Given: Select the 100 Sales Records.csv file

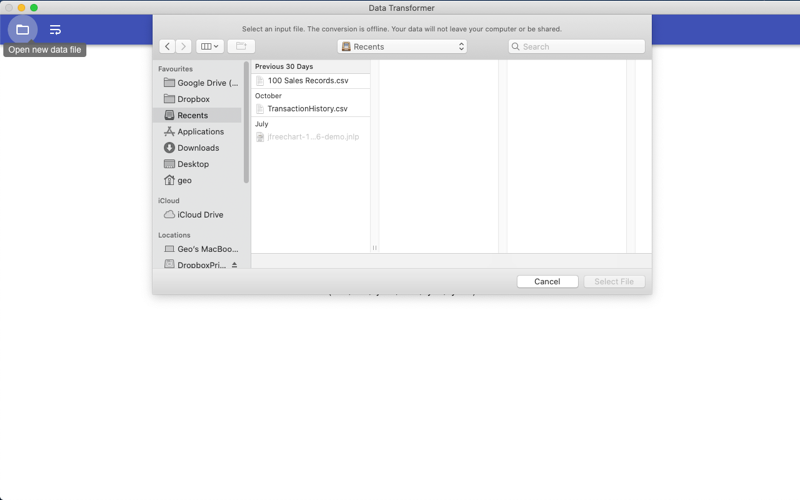Looking at the screenshot, I should tap(310, 81).
